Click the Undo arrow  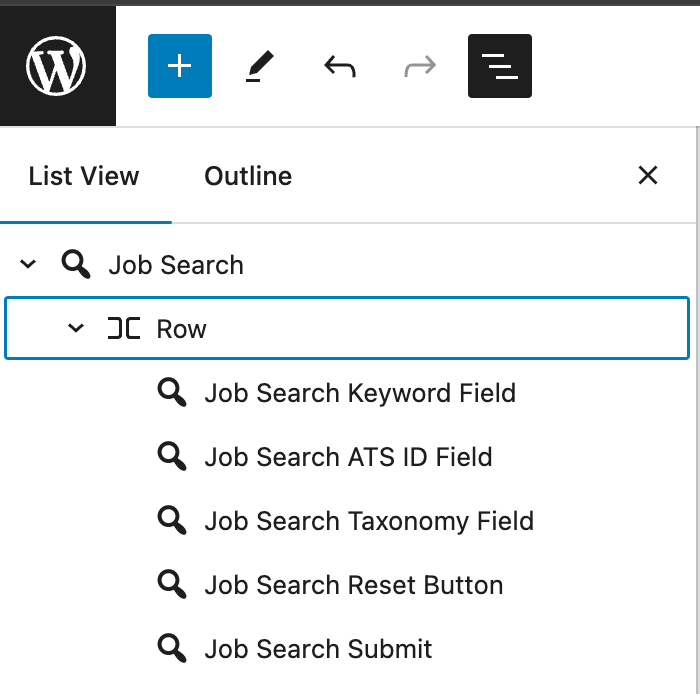[340, 66]
